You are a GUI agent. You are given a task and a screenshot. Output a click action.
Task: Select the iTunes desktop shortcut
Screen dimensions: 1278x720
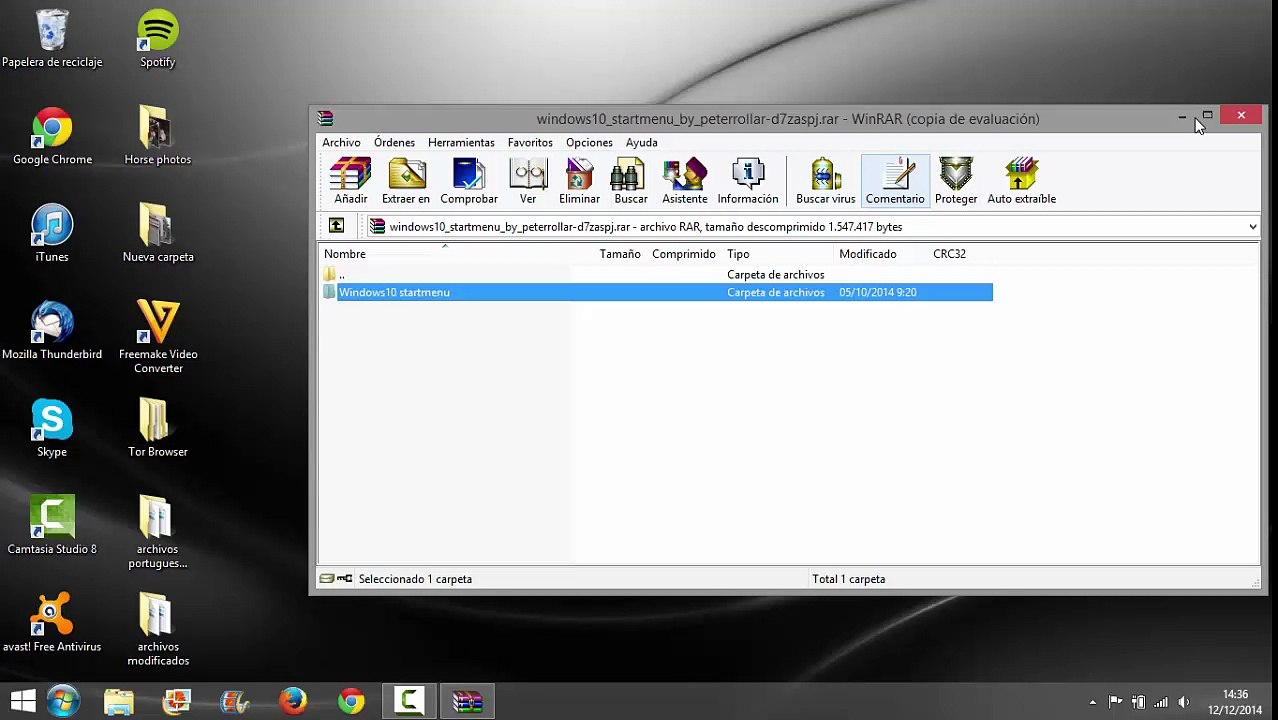click(x=52, y=233)
